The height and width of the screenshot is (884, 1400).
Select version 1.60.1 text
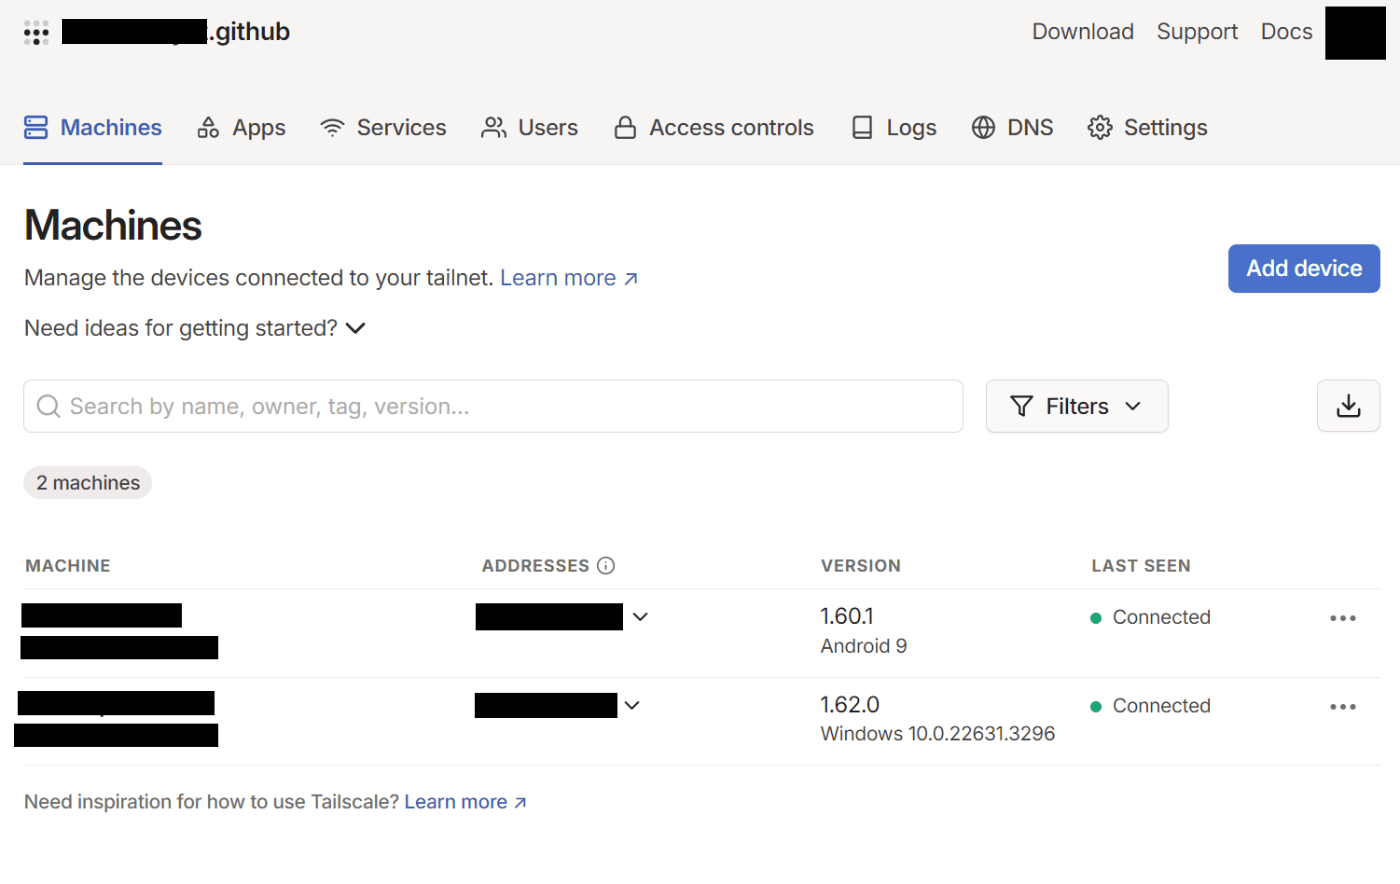coord(847,616)
